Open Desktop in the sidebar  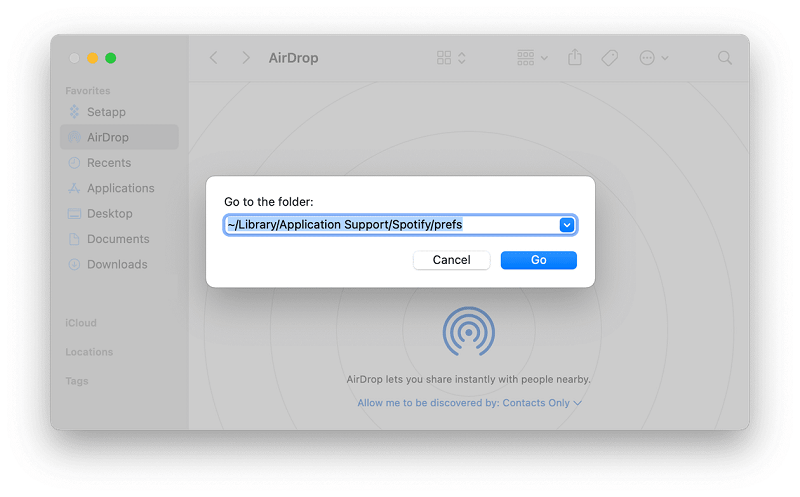(119, 213)
